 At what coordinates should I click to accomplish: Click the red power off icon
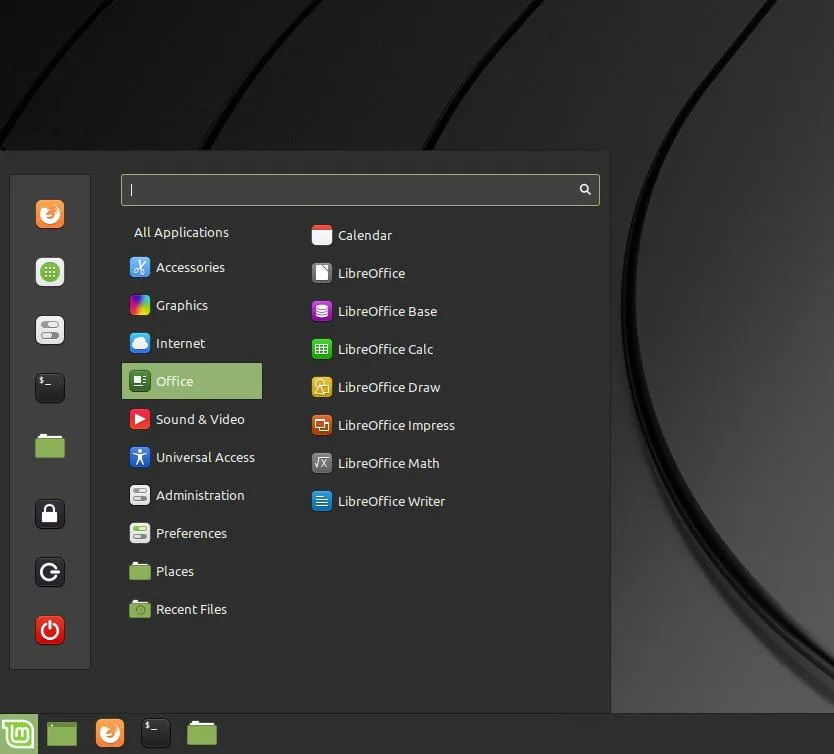click(x=50, y=630)
